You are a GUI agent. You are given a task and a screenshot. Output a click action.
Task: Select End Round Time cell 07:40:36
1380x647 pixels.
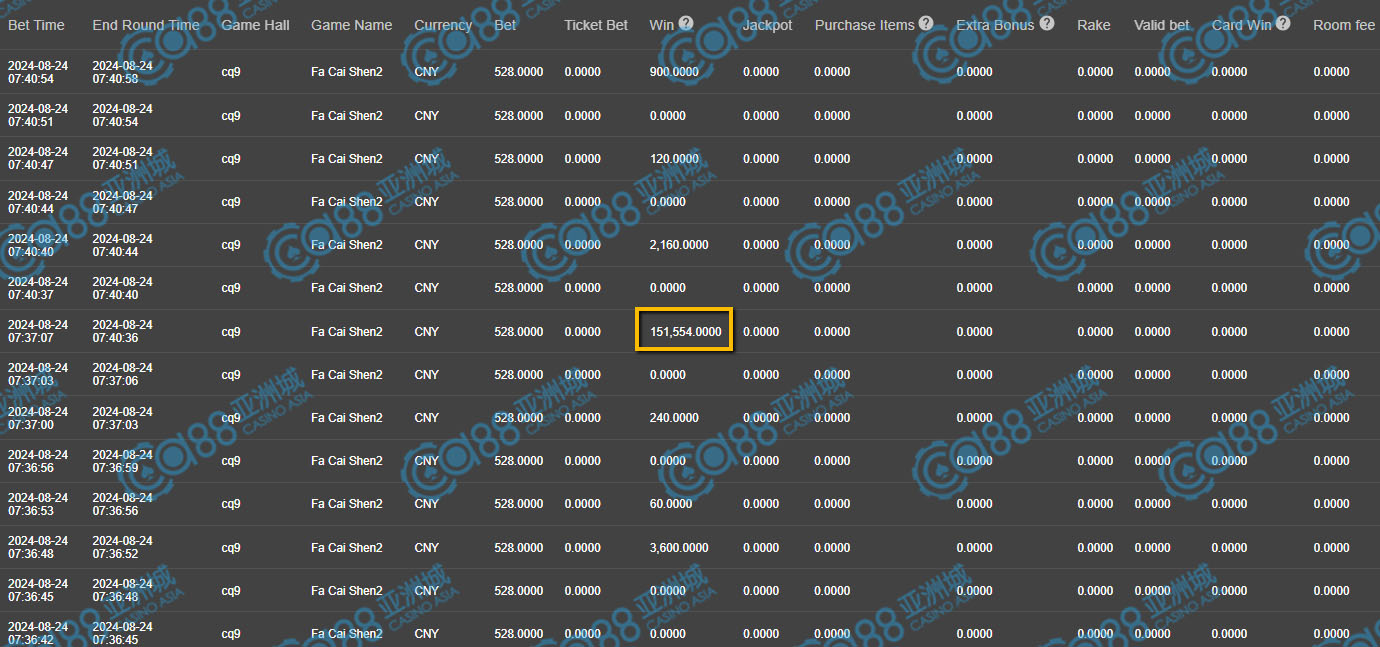click(x=122, y=332)
